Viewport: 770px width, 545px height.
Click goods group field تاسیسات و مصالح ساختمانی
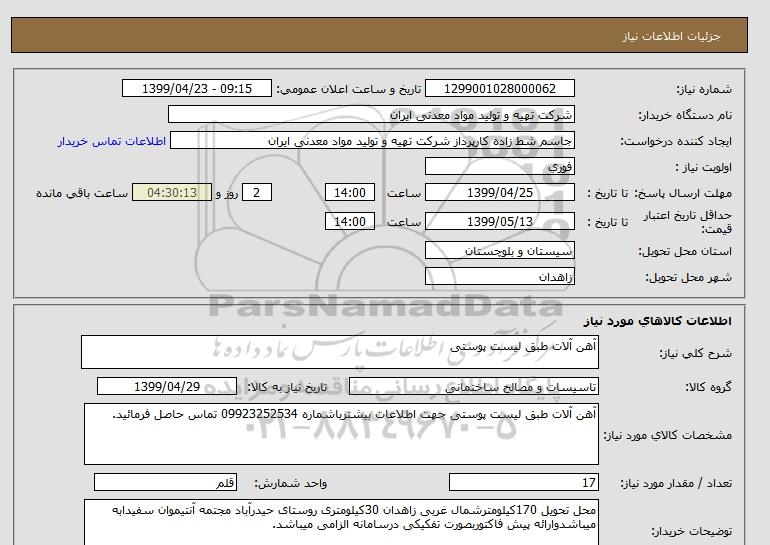click(x=474, y=387)
